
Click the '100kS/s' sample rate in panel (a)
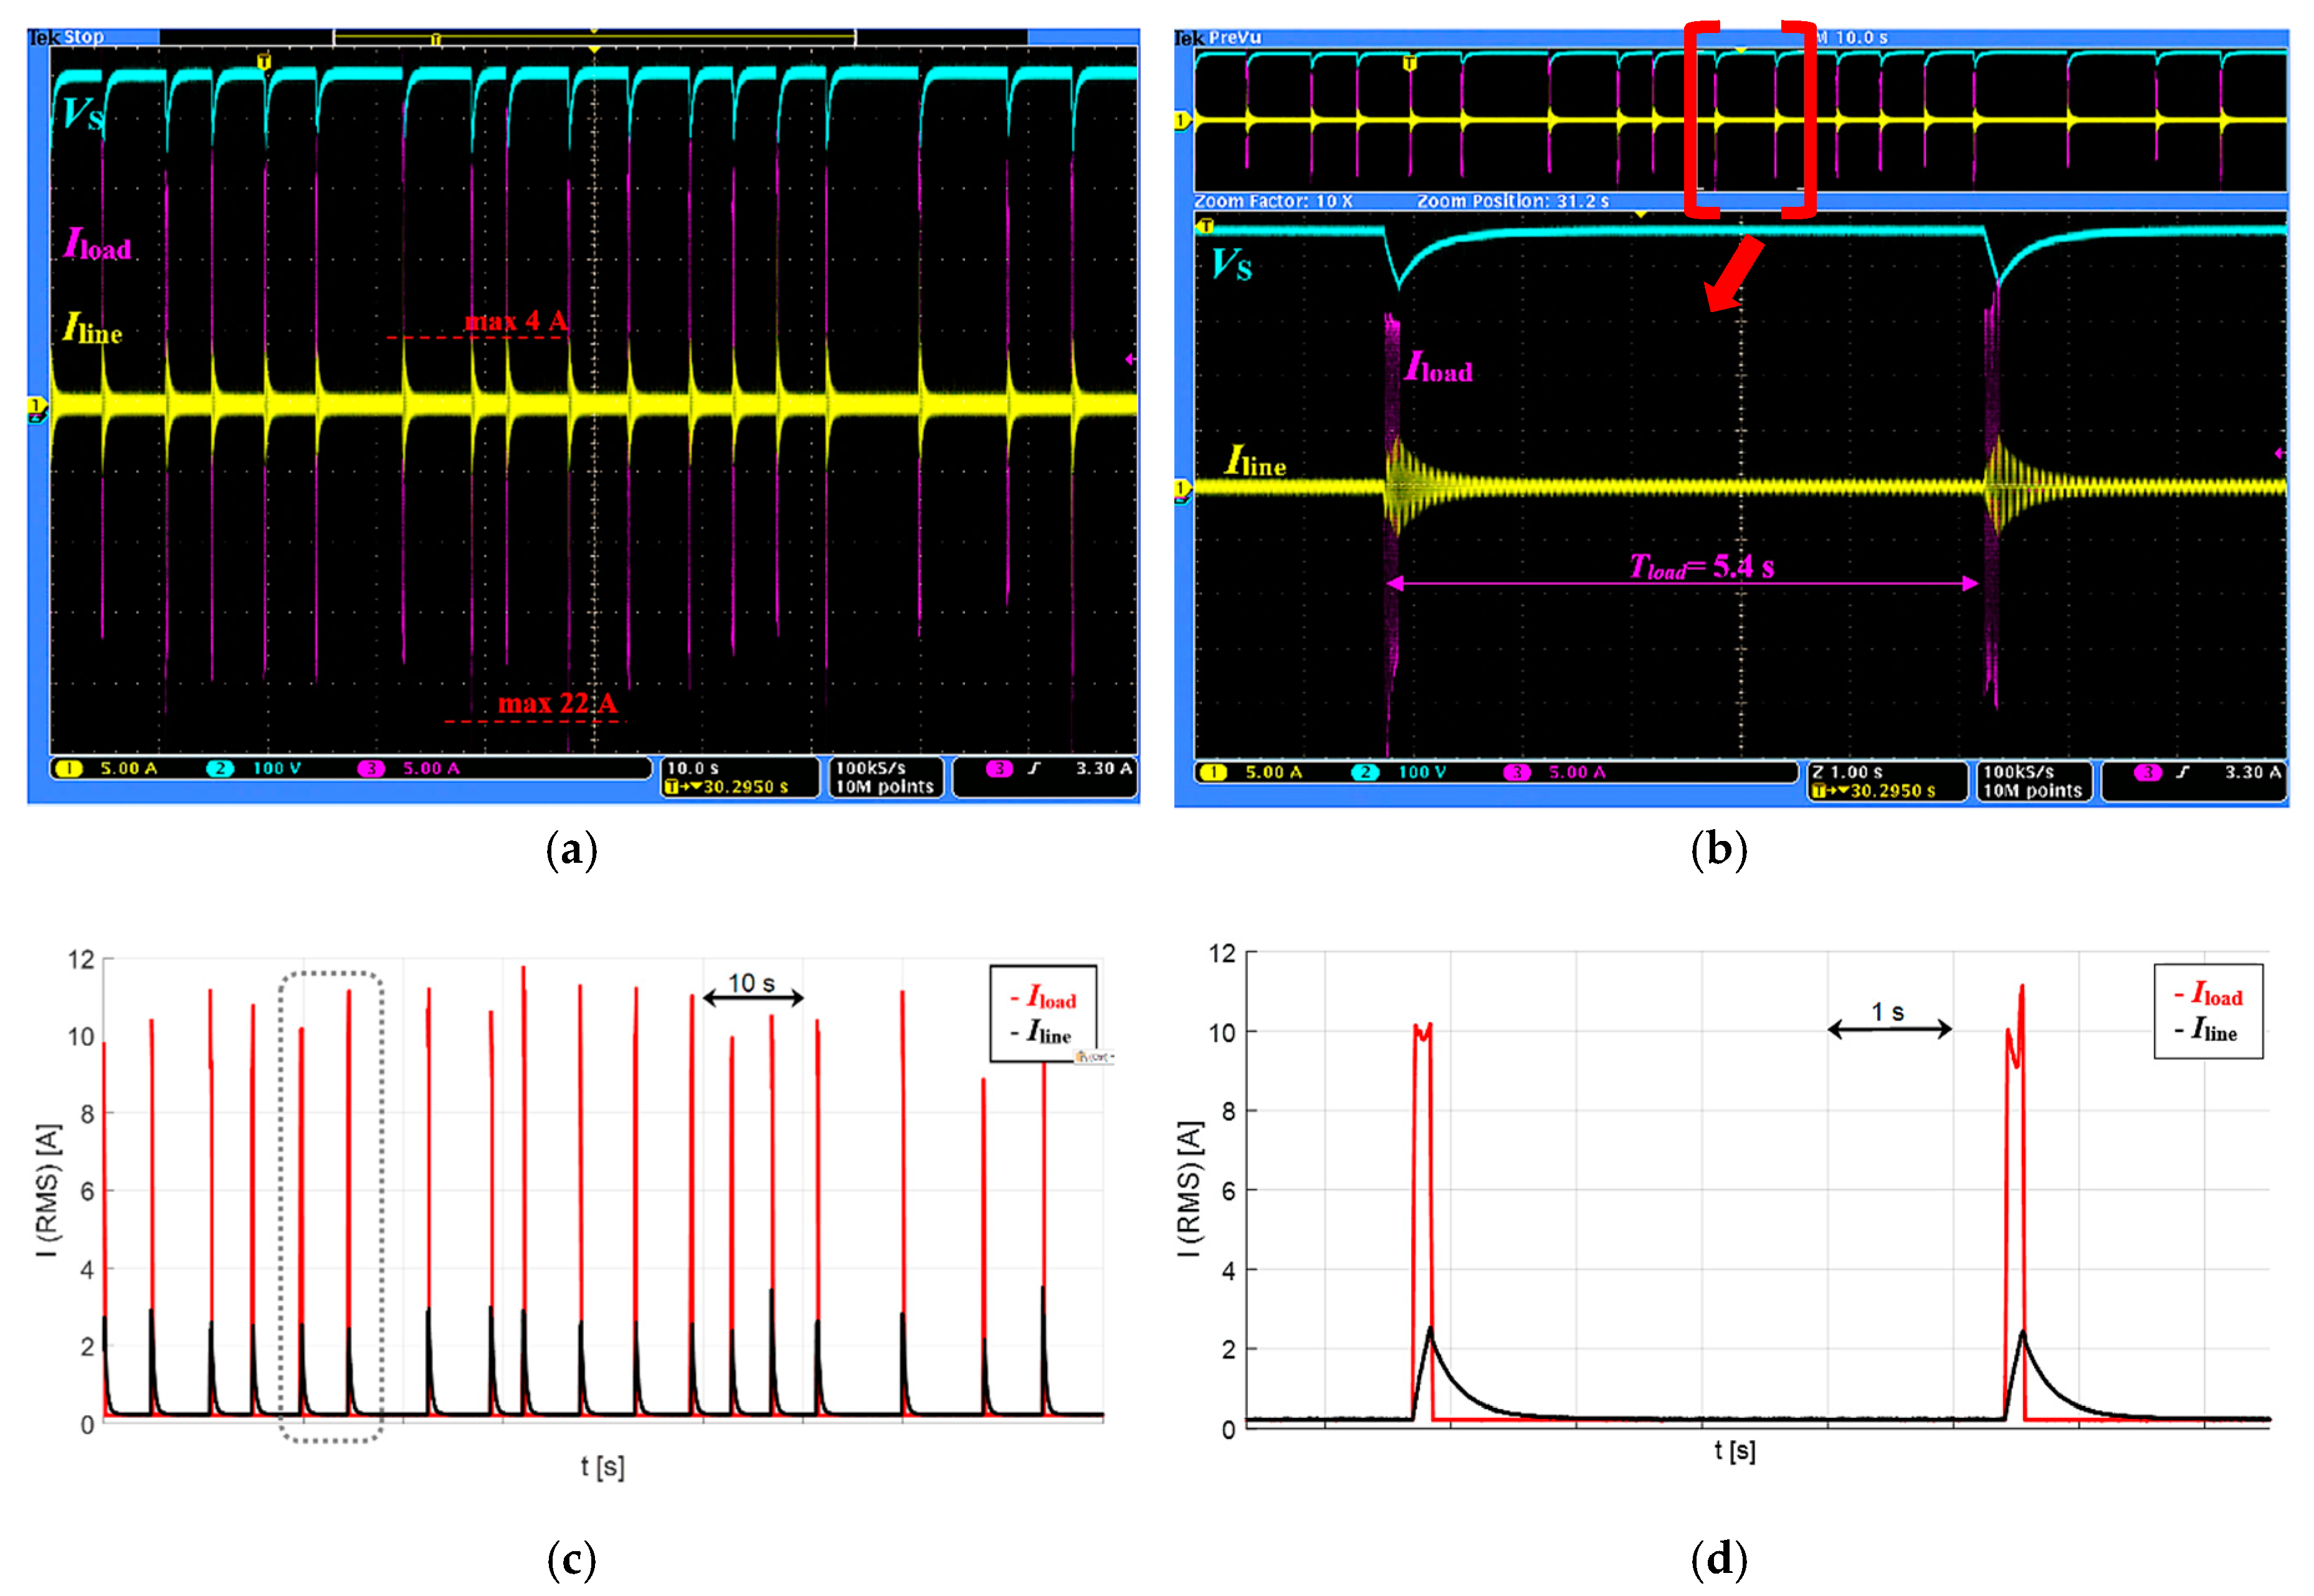(x=871, y=769)
